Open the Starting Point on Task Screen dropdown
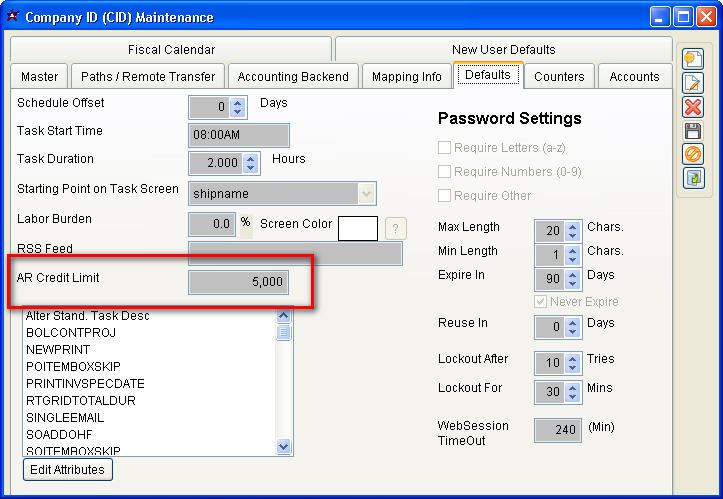The height and width of the screenshot is (499, 723). (x=367, y=192)
